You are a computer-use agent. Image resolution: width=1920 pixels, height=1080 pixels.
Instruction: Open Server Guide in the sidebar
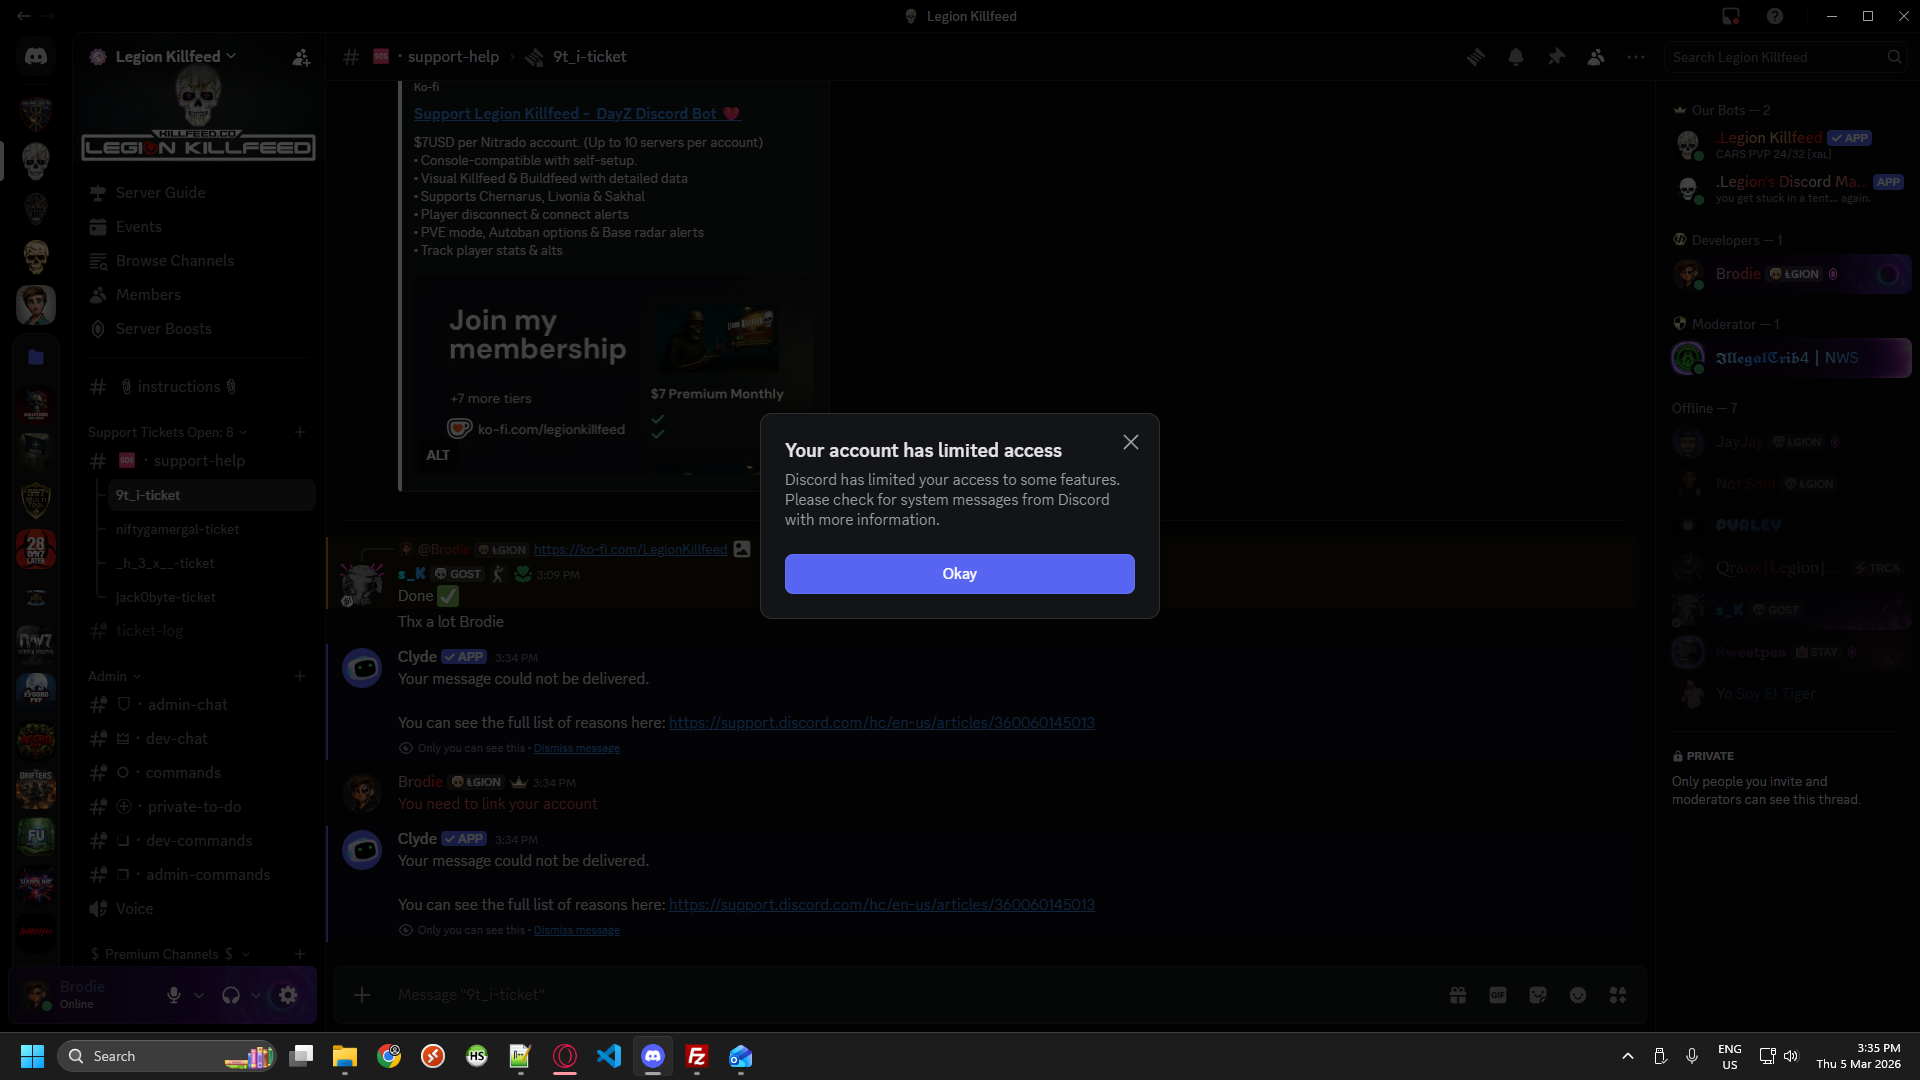(x=200, y=193)
